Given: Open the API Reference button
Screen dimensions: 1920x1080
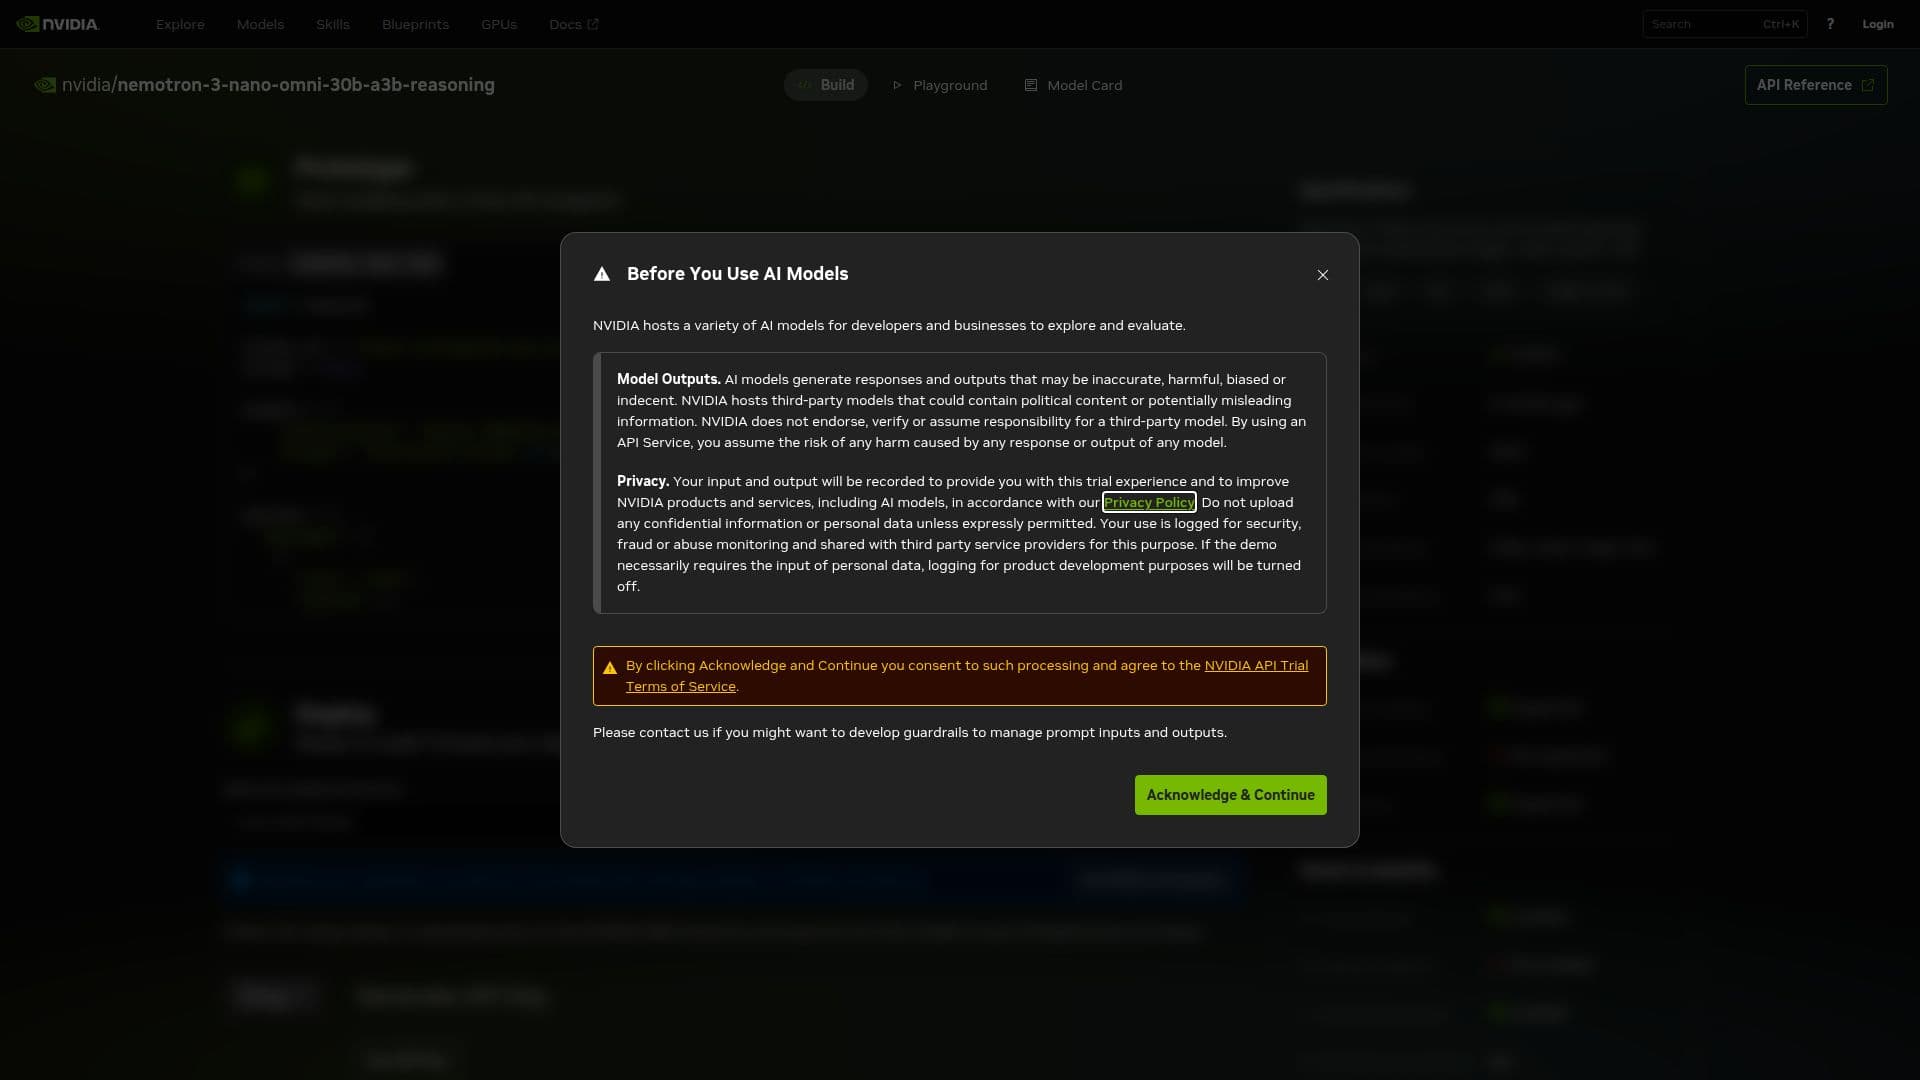Looking at the screenshot, I should coord(1816,85).
